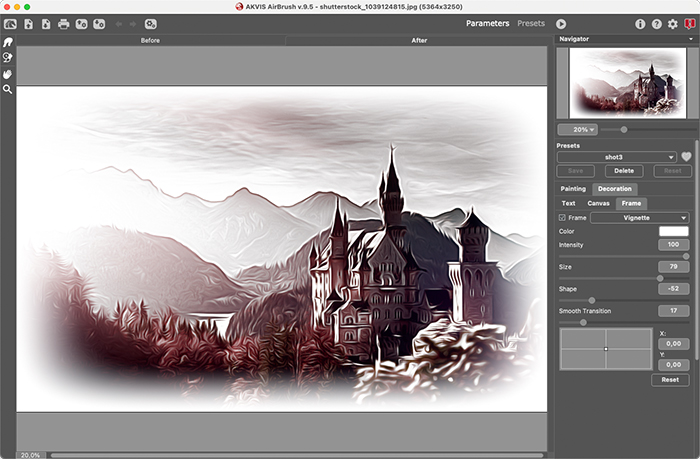Switch to the Canvas tab
This screenshot has width=700, height=459.
pos(598,203)
